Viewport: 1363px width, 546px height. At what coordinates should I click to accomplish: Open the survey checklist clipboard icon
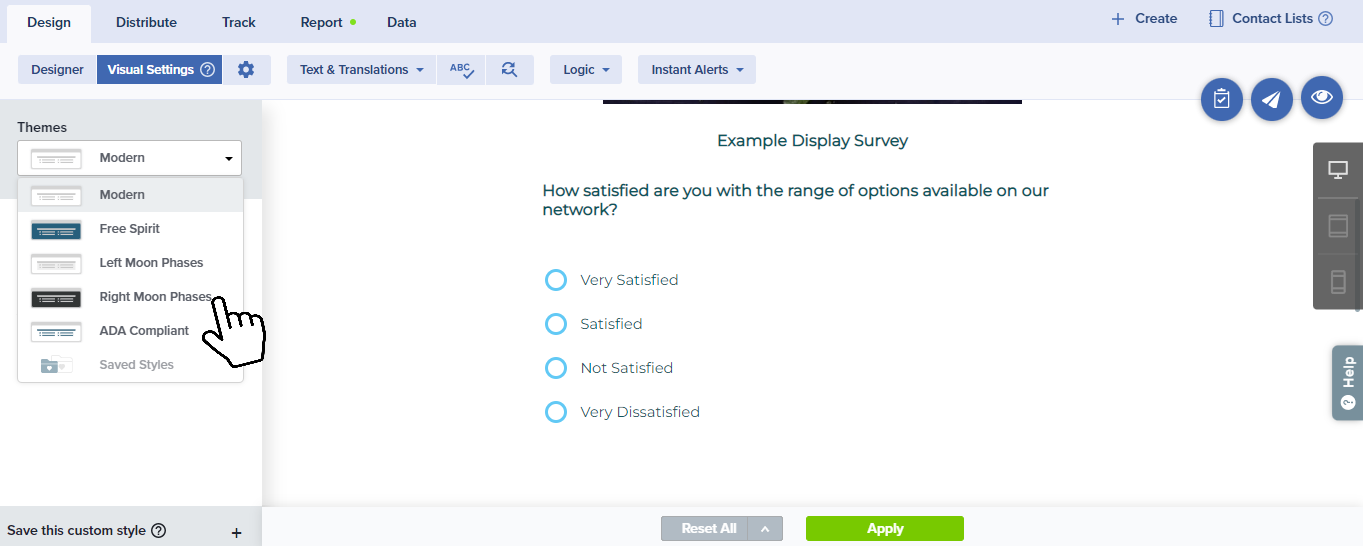1221,99
